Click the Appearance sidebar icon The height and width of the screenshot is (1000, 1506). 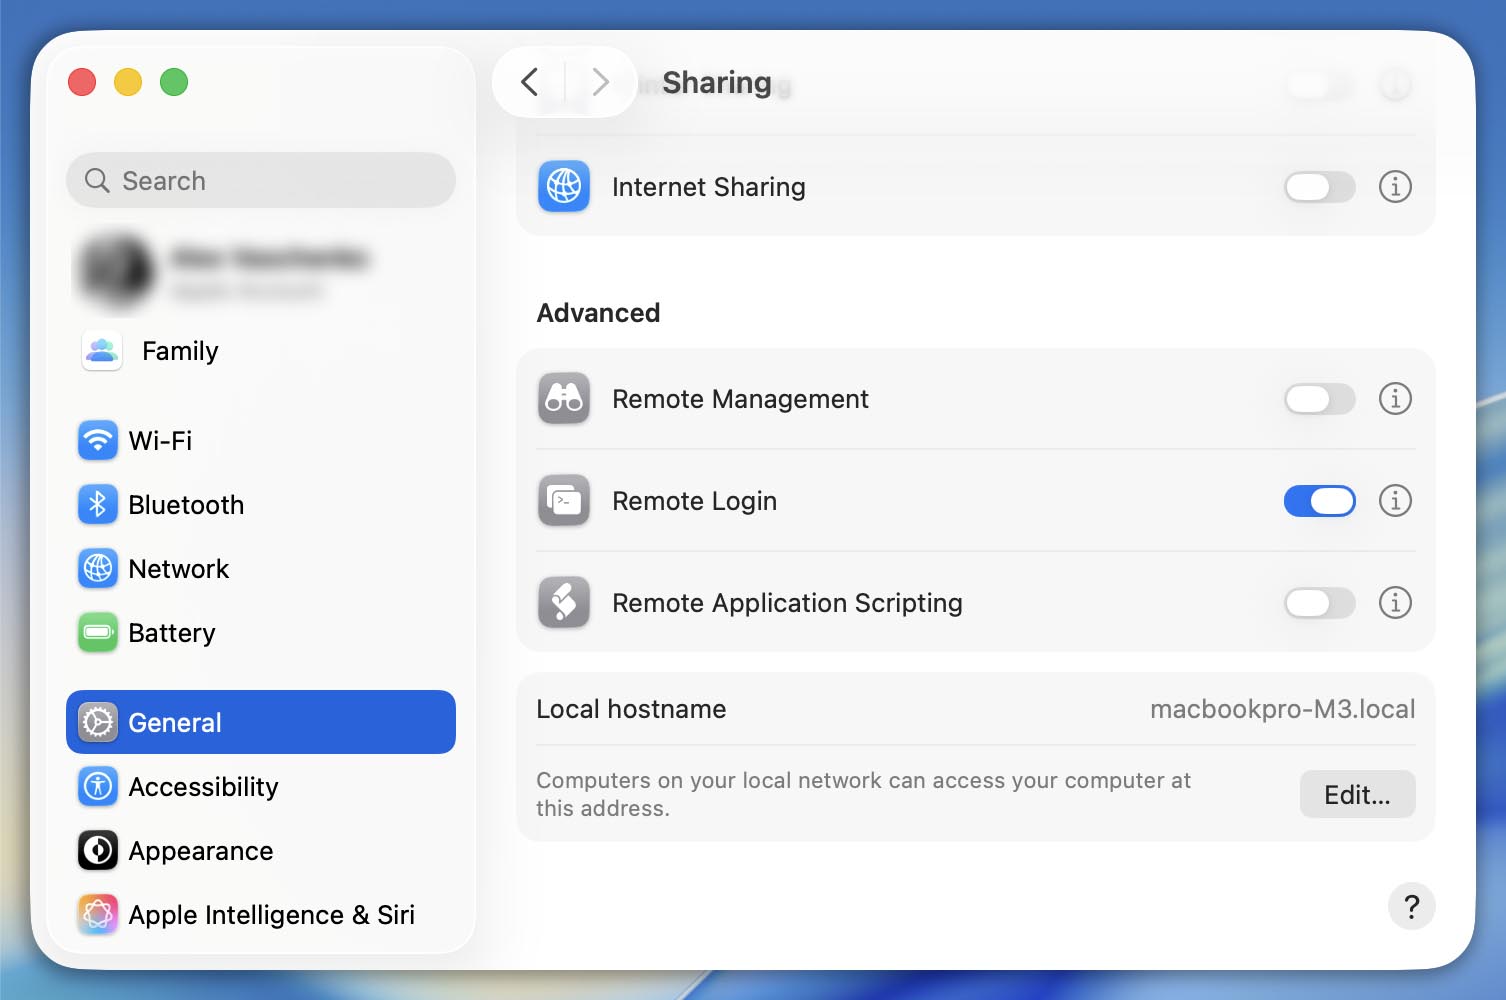(98, 850)
